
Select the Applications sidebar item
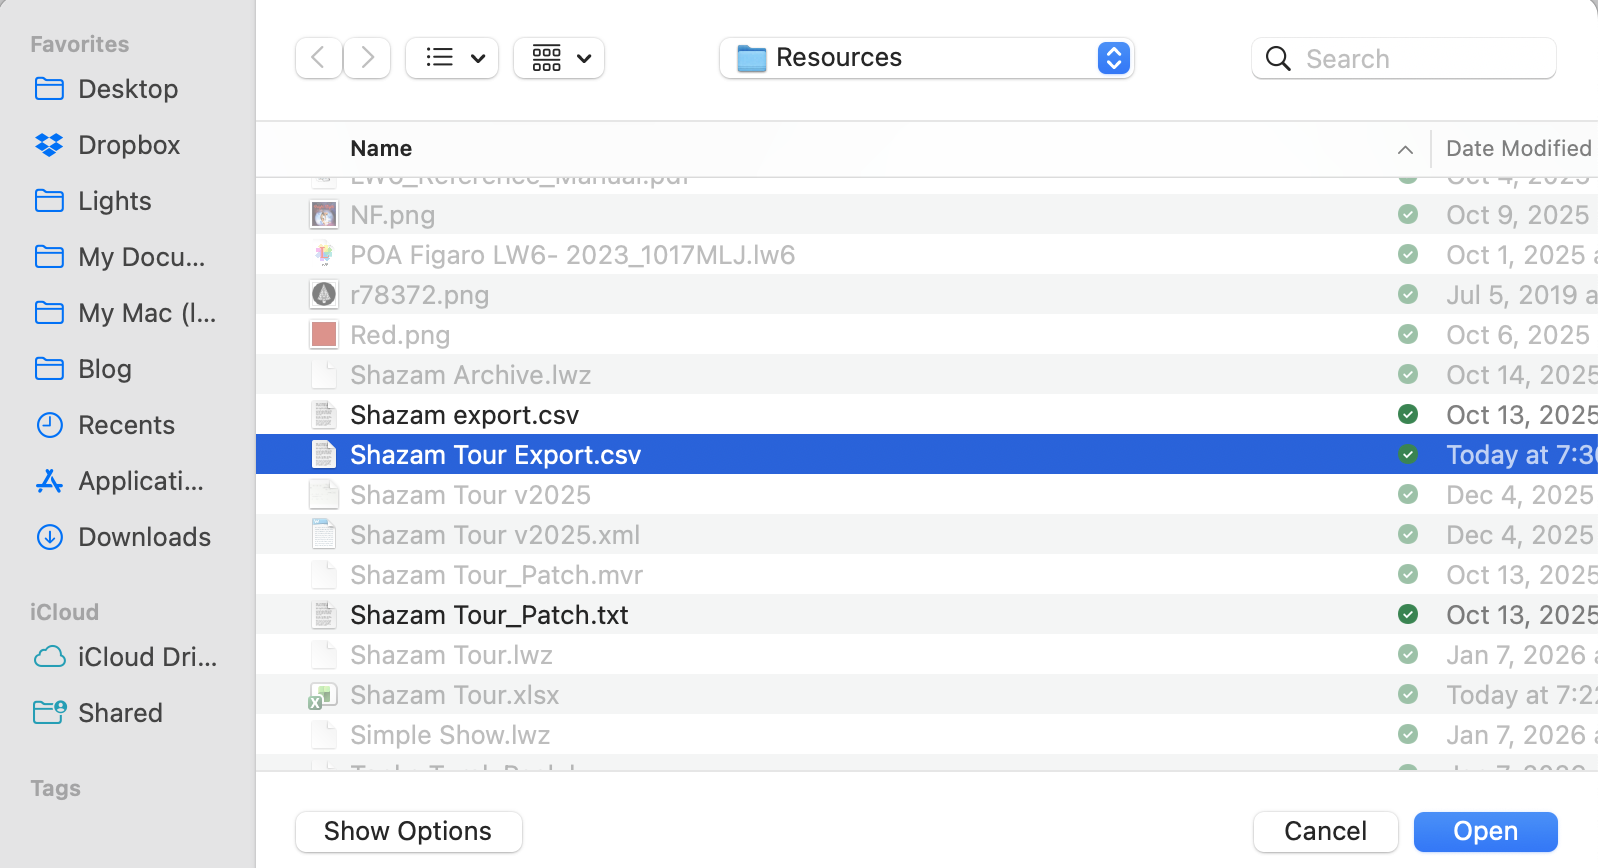[140, 481]
